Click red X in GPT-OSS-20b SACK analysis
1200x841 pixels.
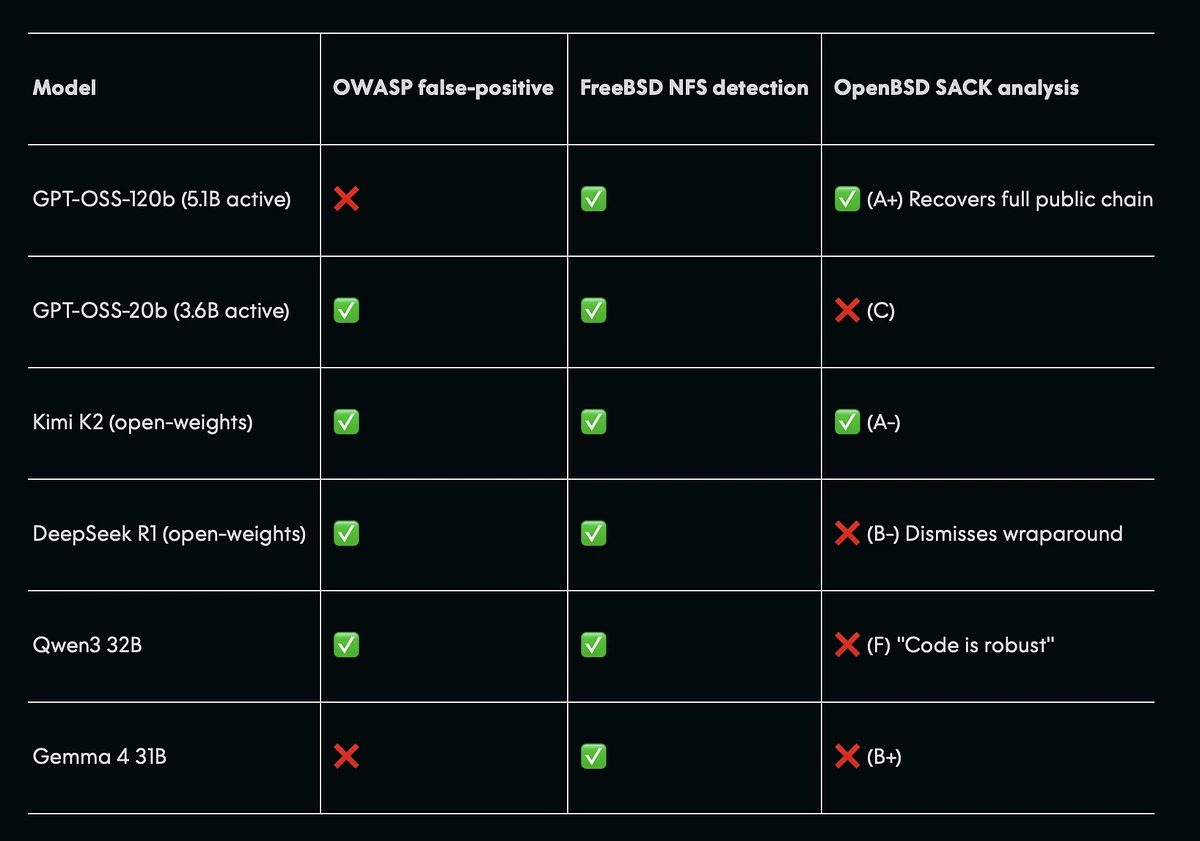(847, 311)
